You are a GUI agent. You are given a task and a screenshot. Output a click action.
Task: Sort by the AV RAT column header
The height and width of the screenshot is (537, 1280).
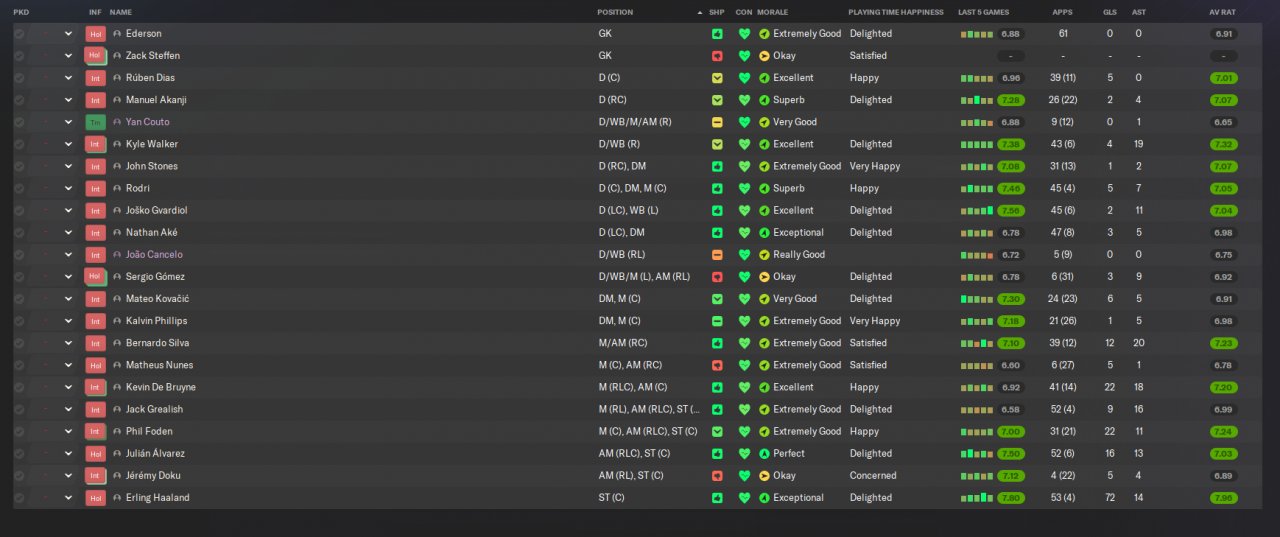(1223, 12)
